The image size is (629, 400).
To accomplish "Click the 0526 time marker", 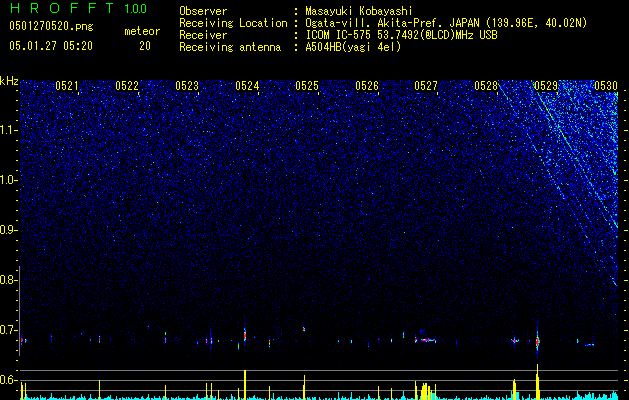I will pyautogui.click(x=367, y=86).
